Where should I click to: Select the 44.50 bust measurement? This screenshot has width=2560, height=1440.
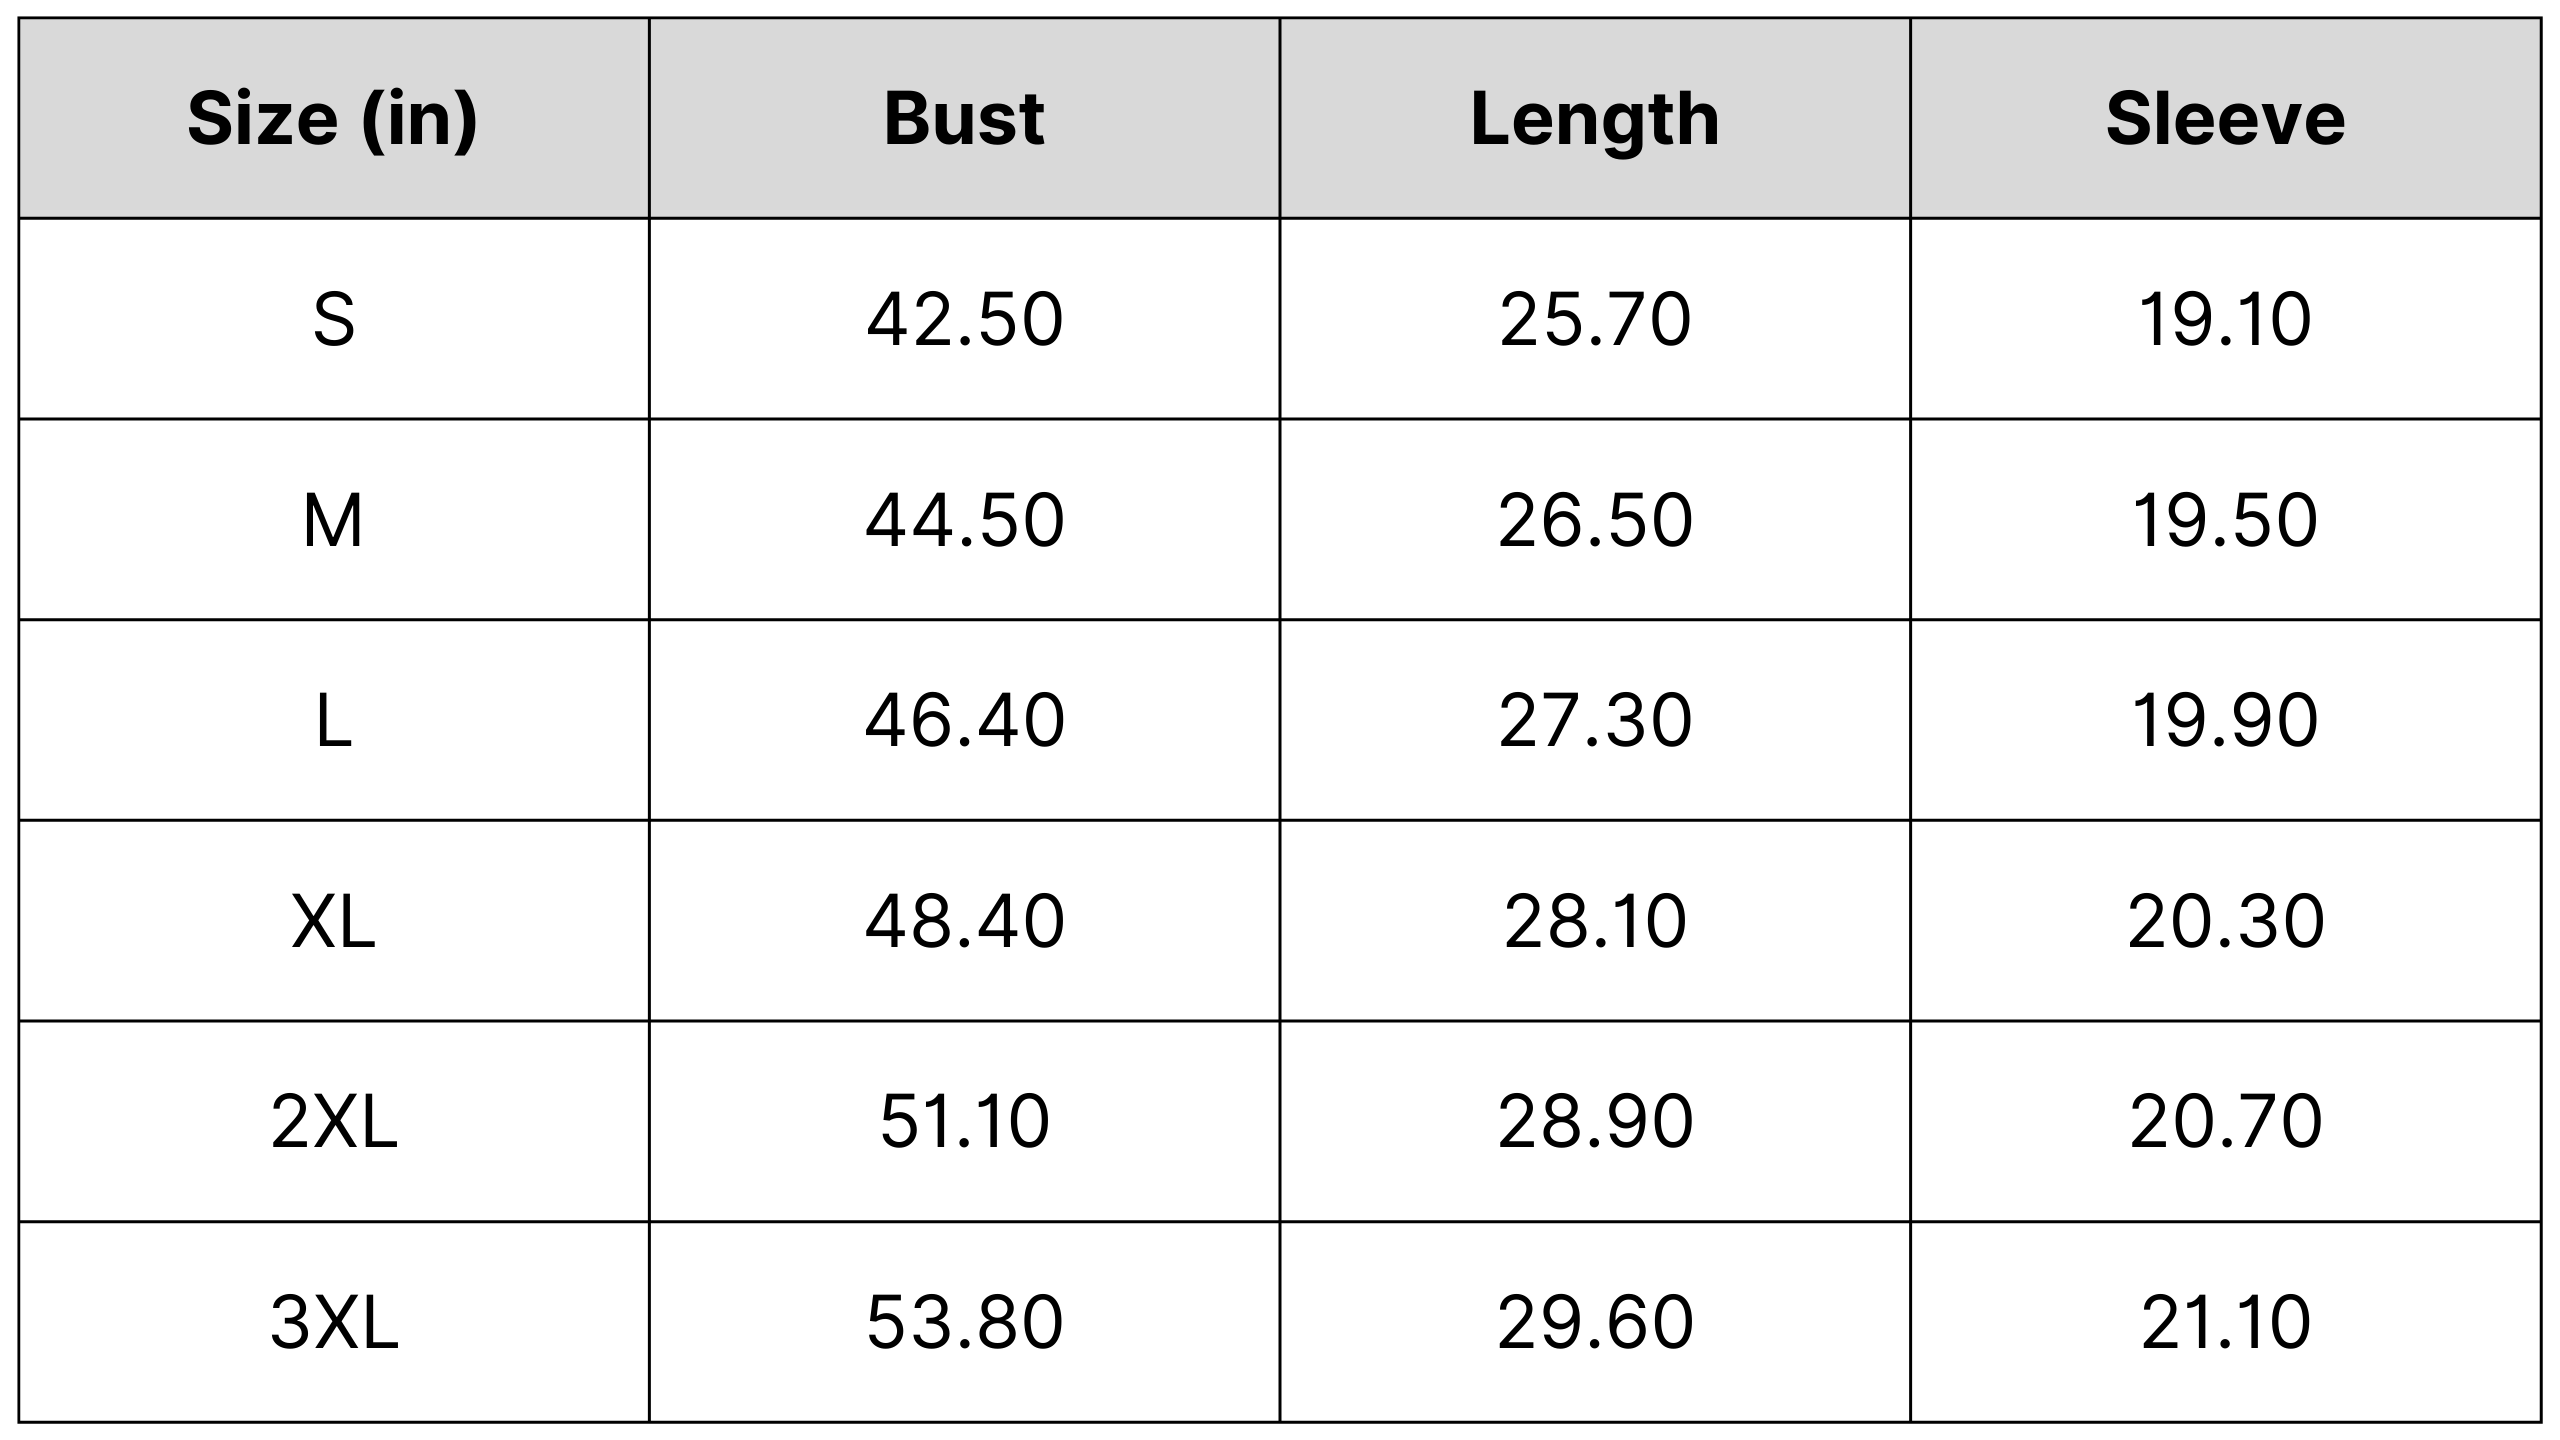click(x=964, y=520)
